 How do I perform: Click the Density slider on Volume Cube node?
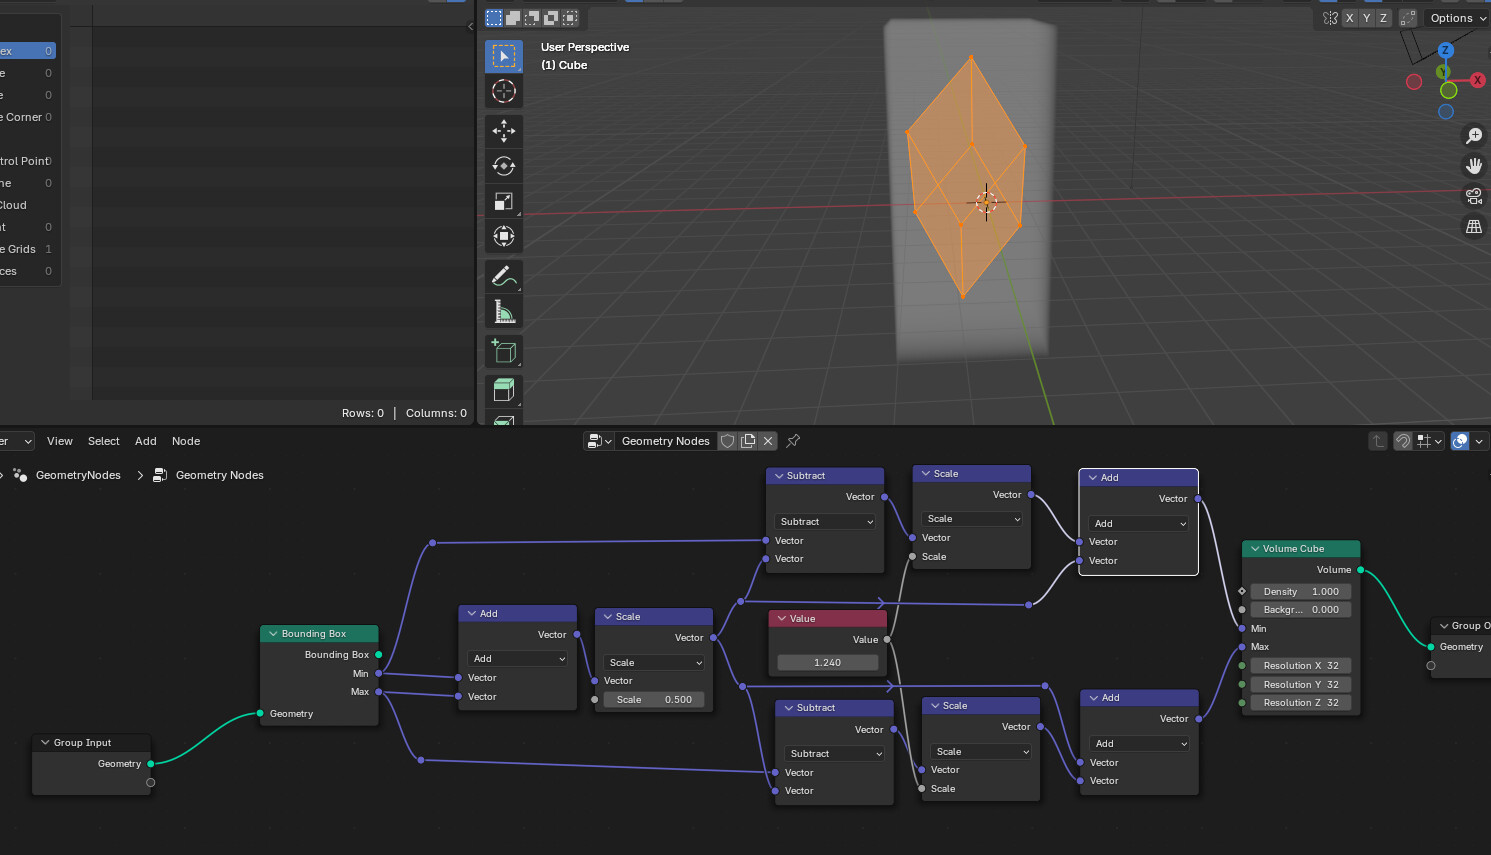(x=1300, y=591)
